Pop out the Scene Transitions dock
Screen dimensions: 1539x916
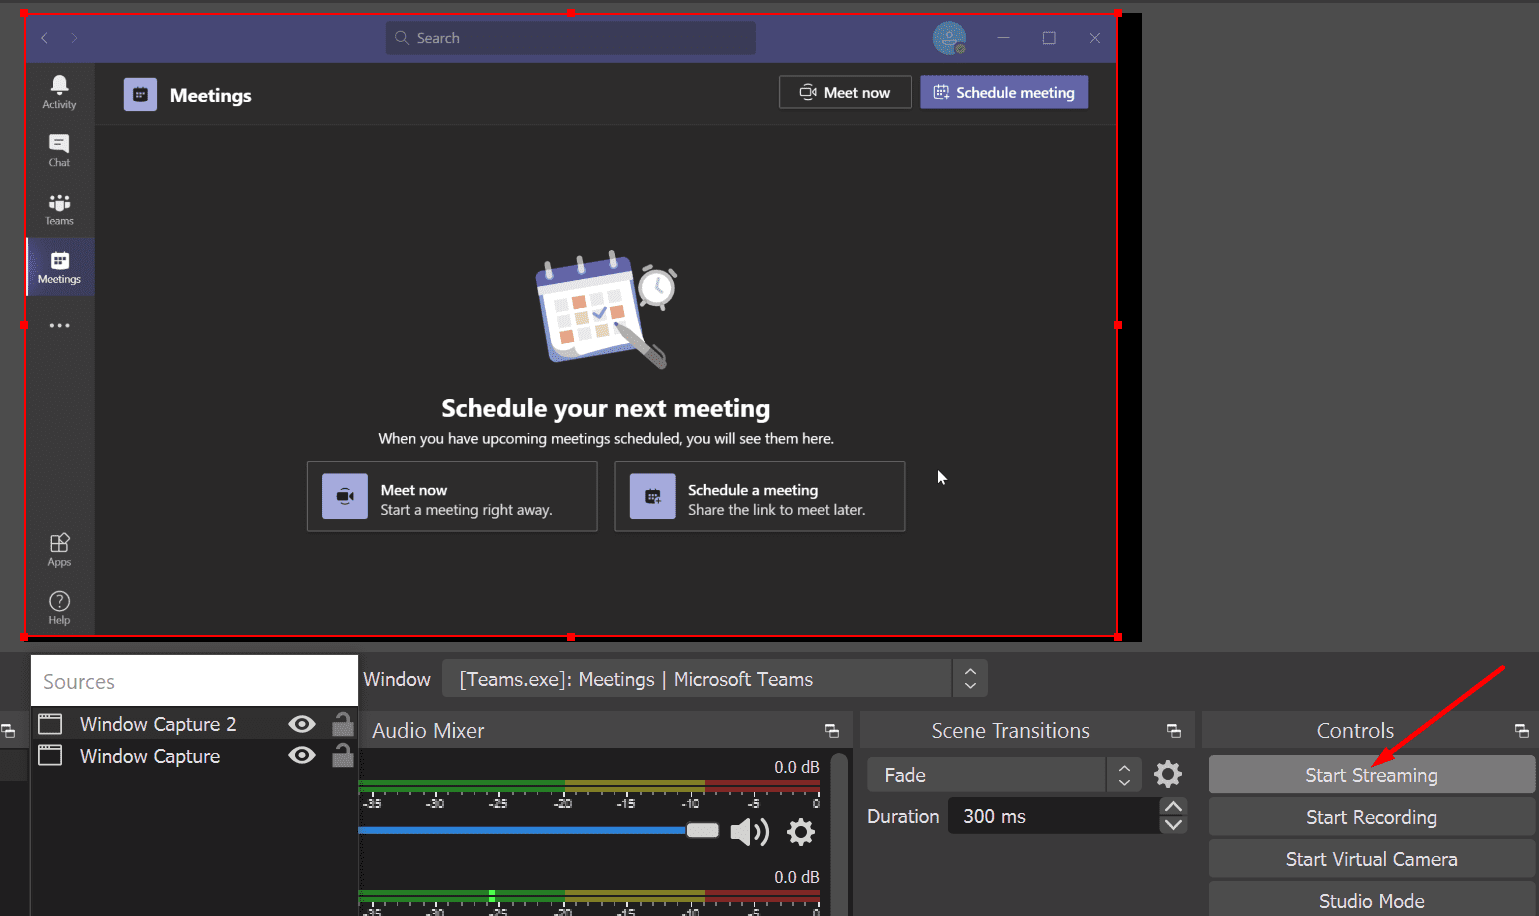point(1174,731)
